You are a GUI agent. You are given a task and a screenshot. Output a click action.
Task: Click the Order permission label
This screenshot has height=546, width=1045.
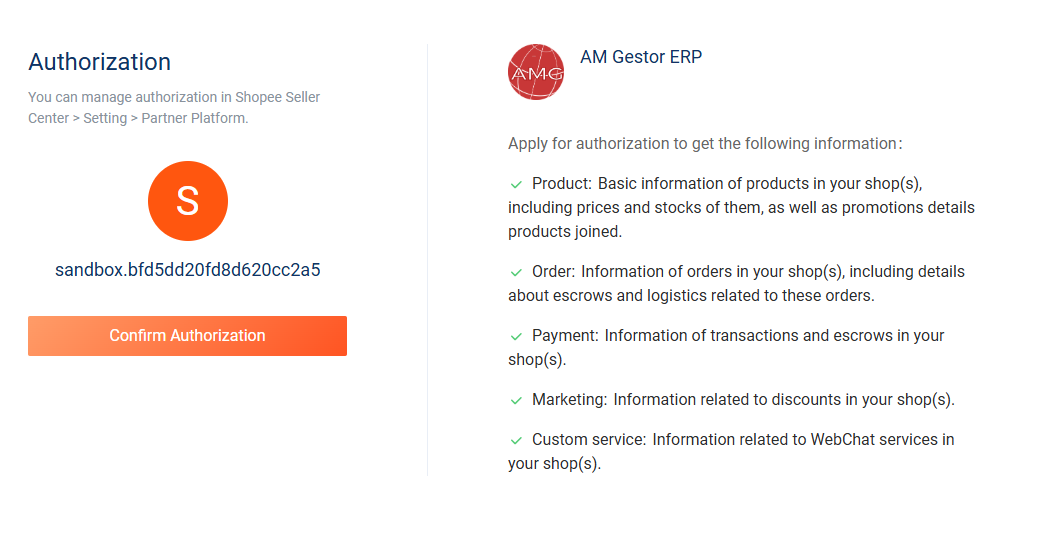click(553, 272)
